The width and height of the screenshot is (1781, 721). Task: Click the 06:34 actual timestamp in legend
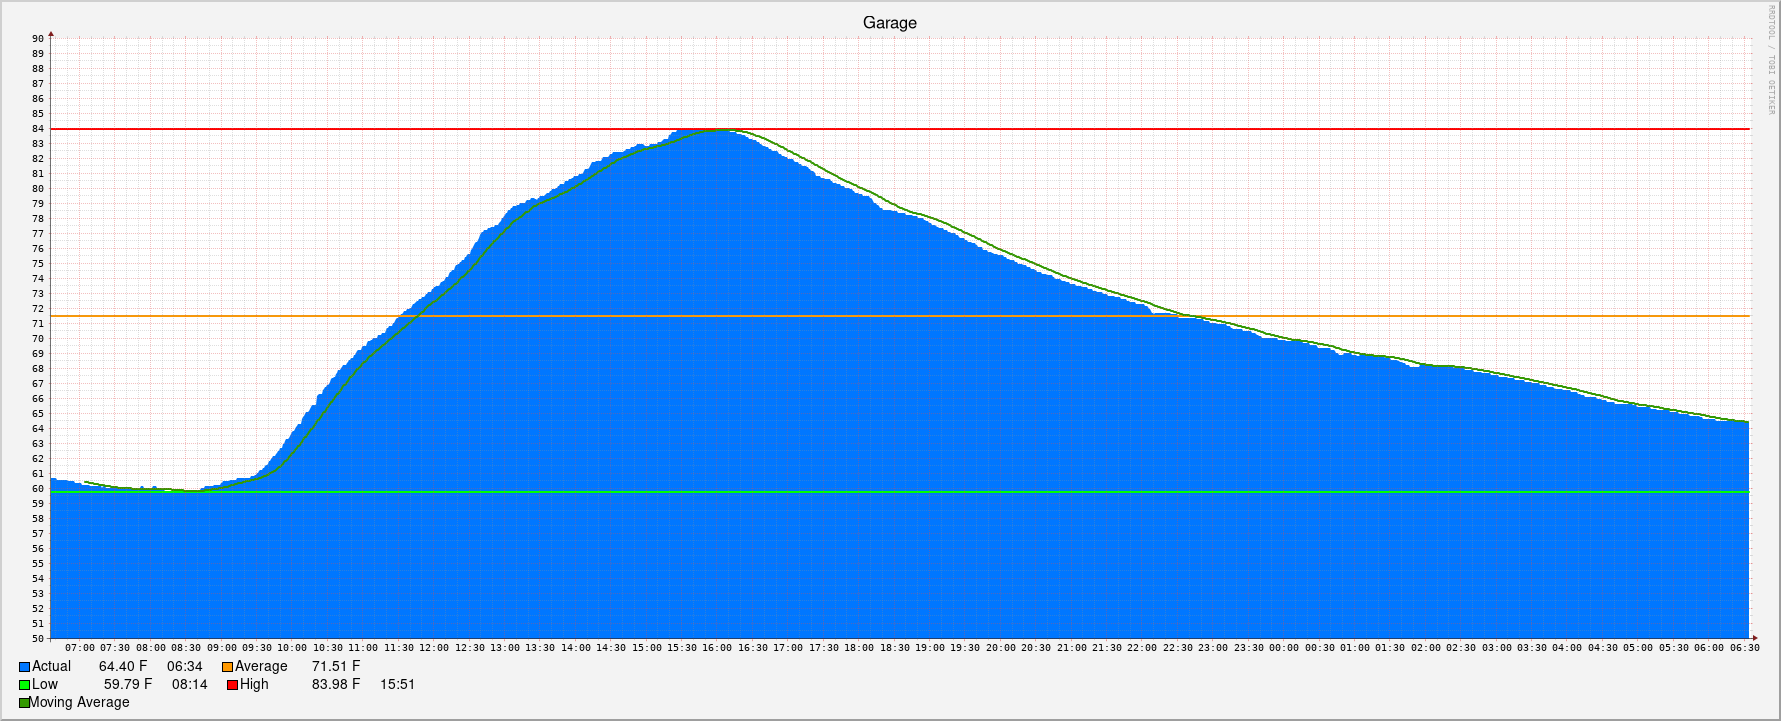tap(184, 667)
